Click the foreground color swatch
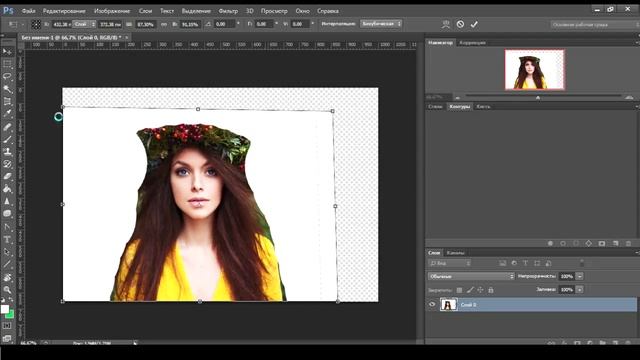Screen dimensions: 640x360 coord(4,309)
